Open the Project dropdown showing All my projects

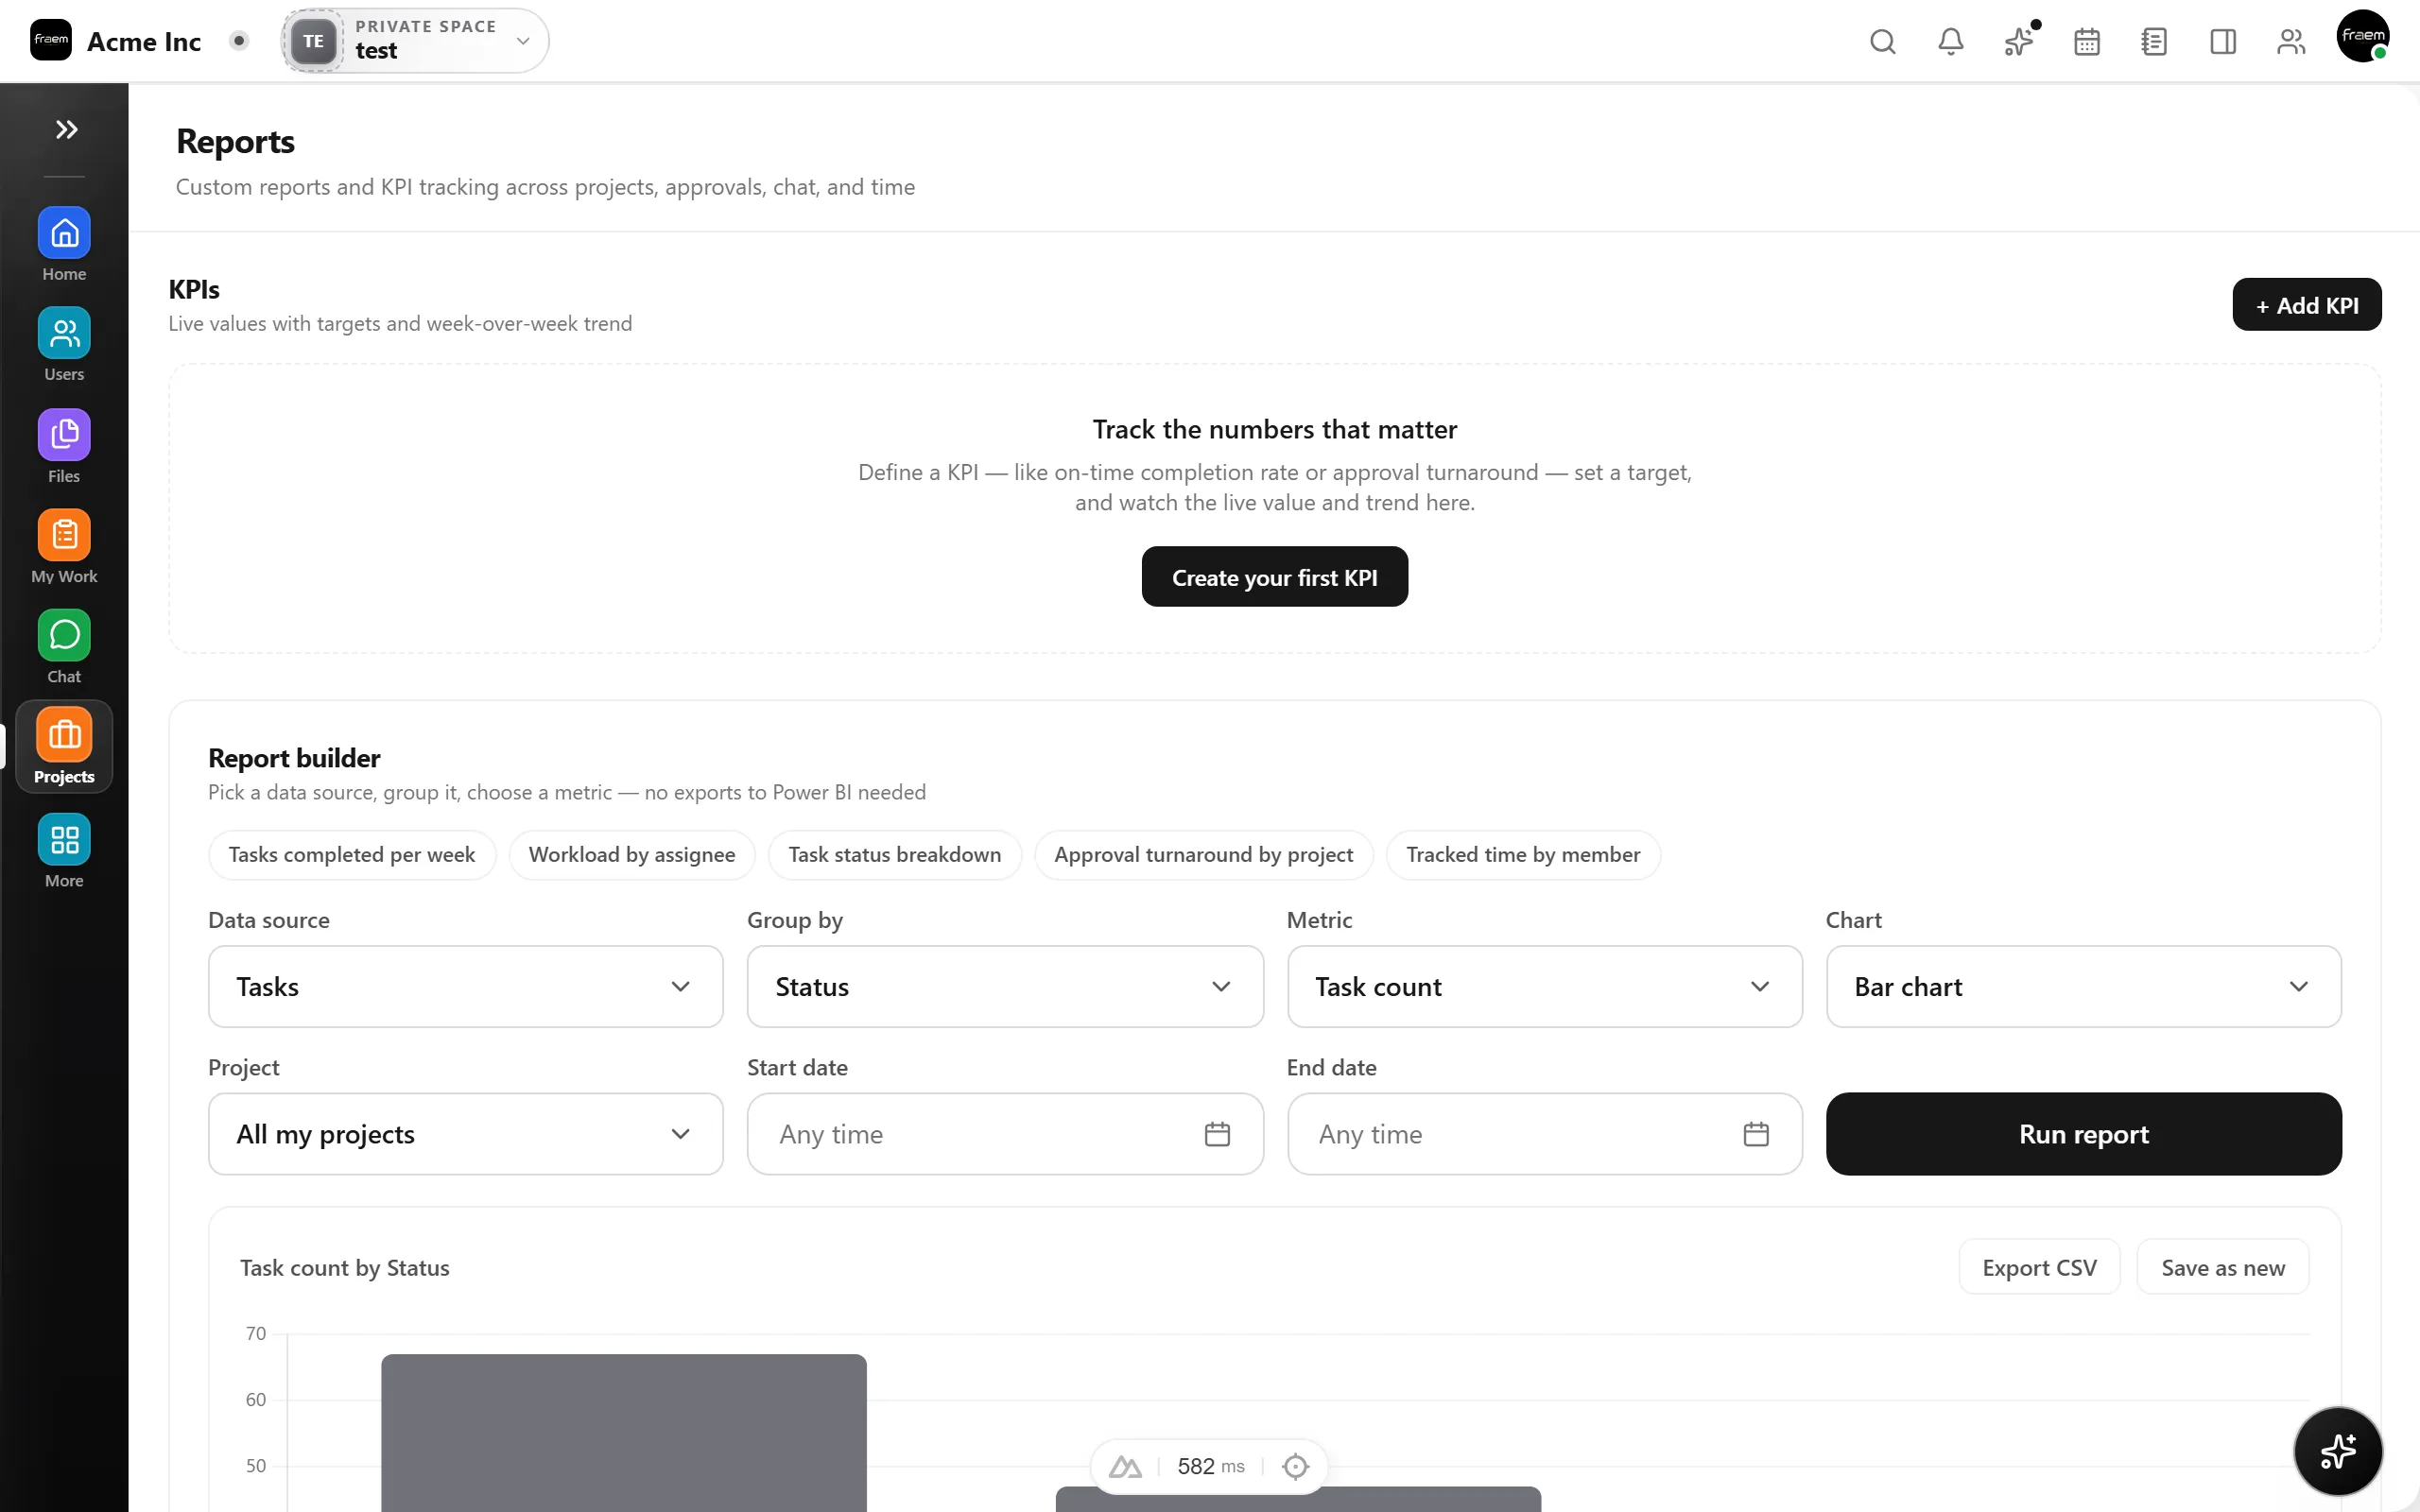465,1133
